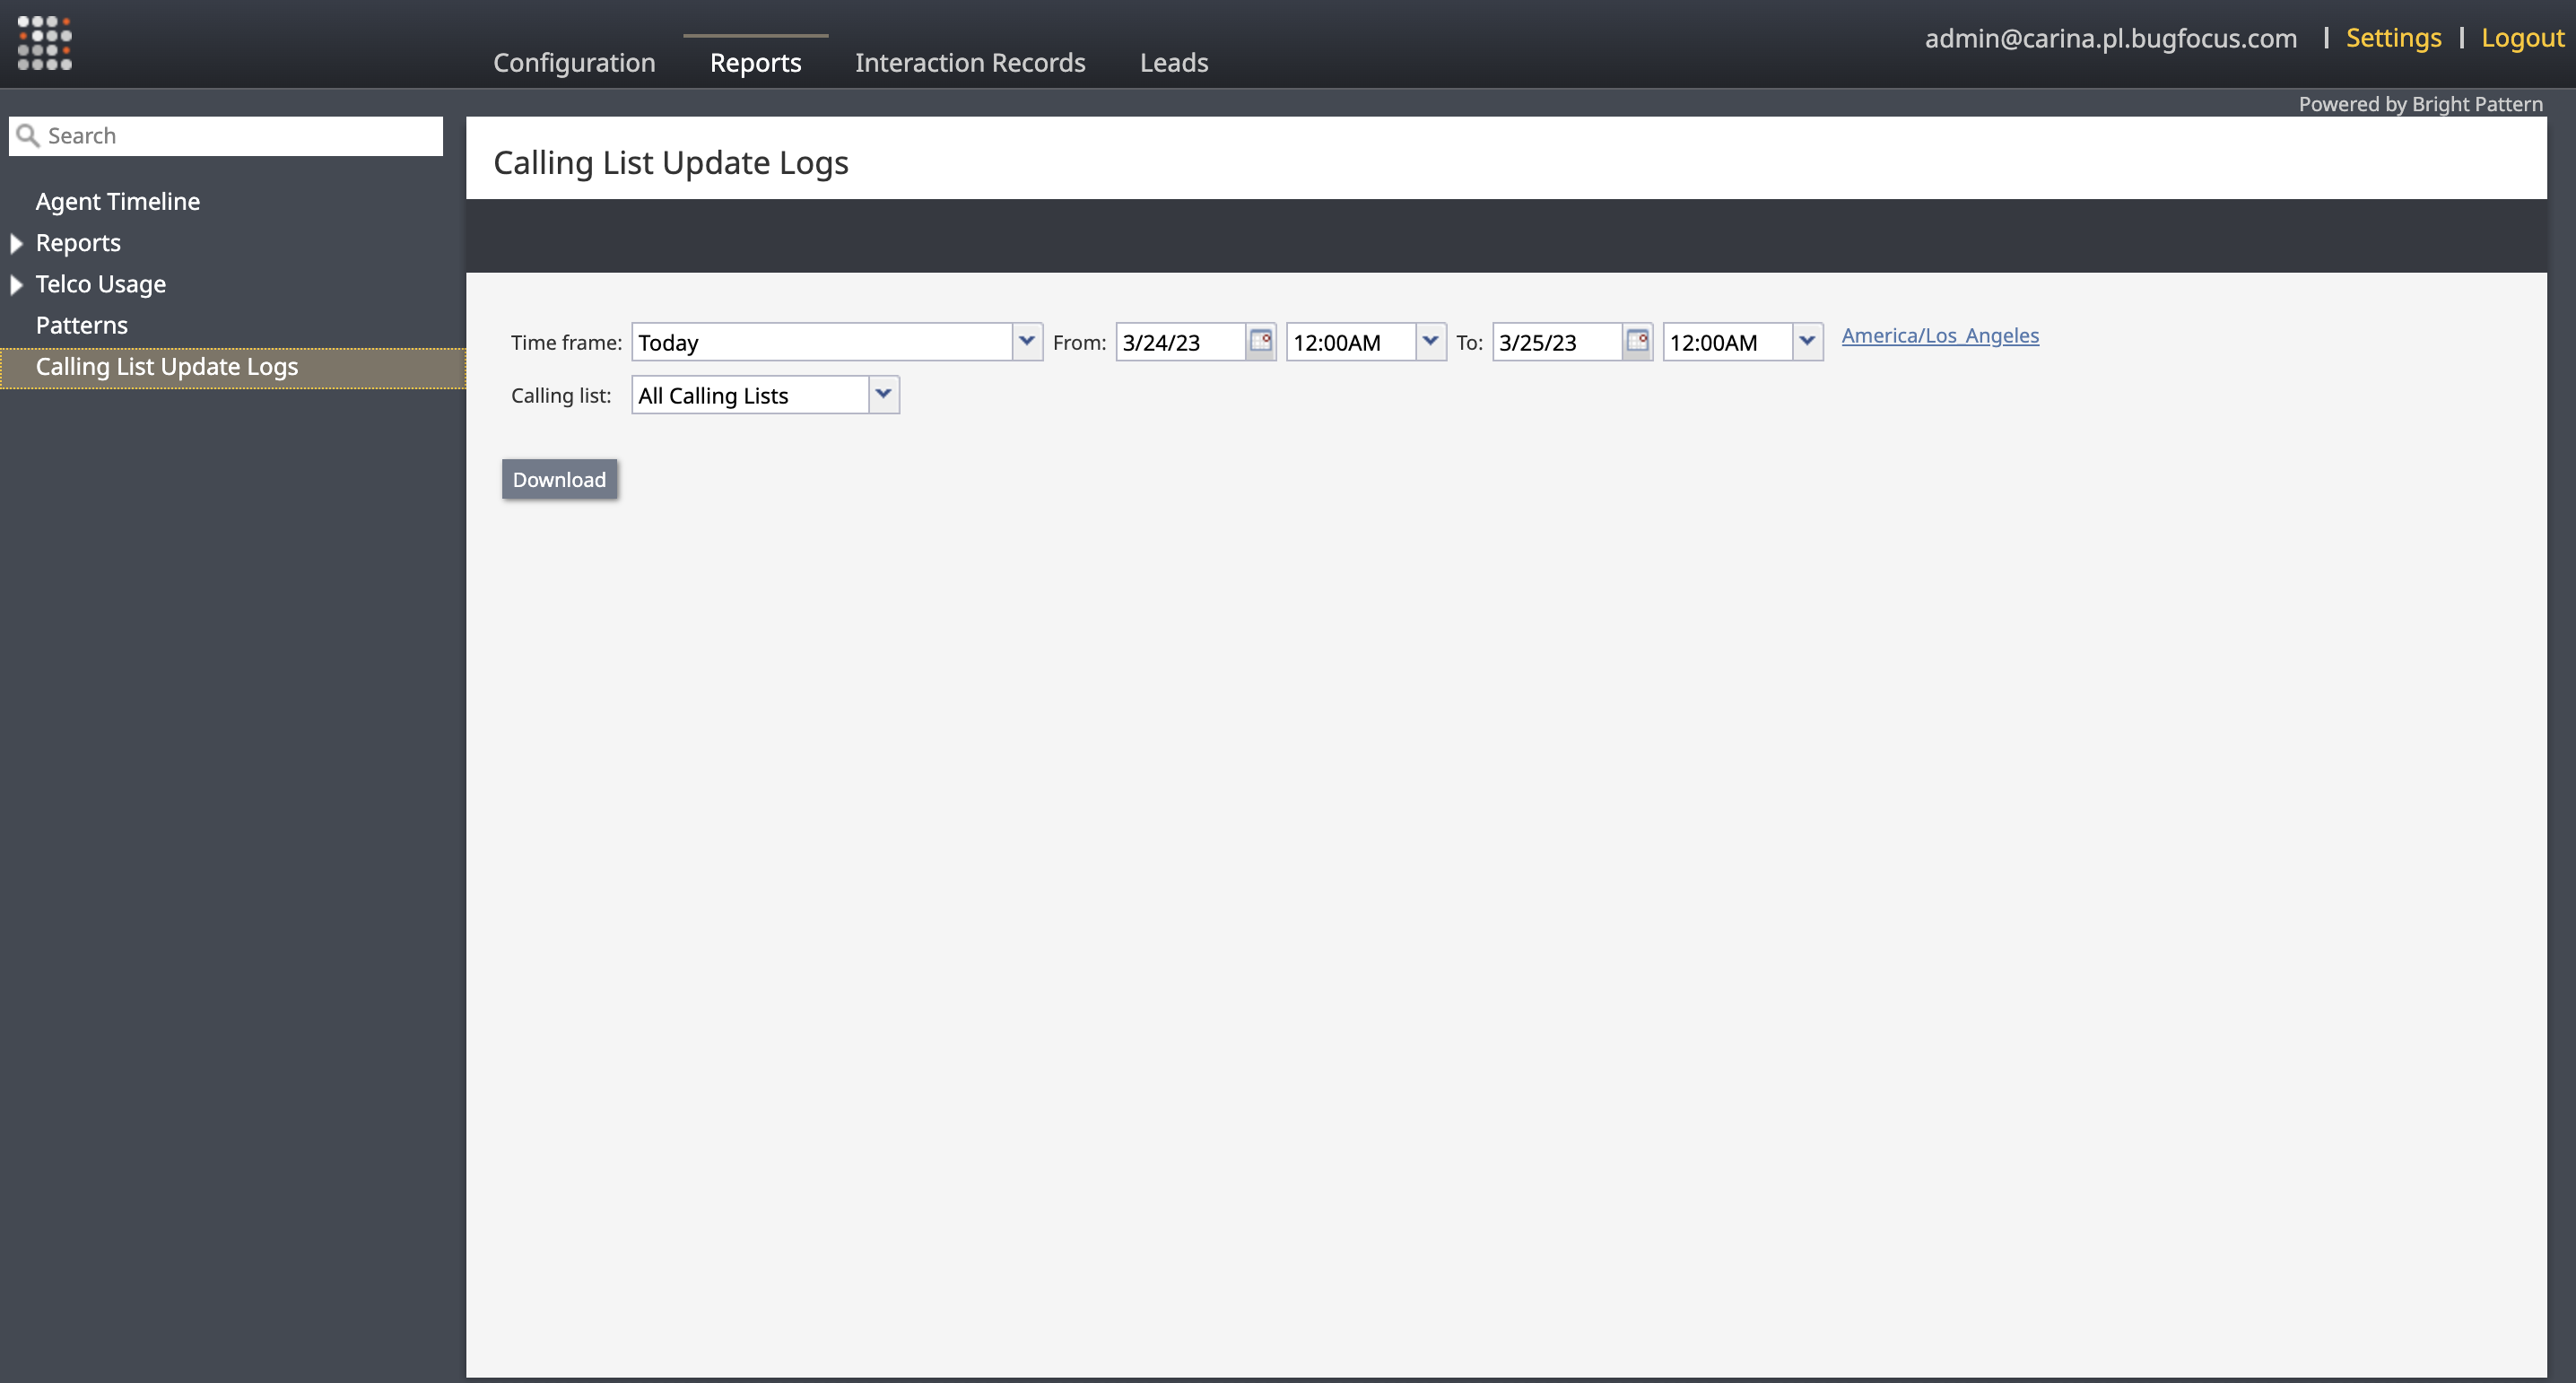Open the From date calendar picker

click(x=1260, y=341)
